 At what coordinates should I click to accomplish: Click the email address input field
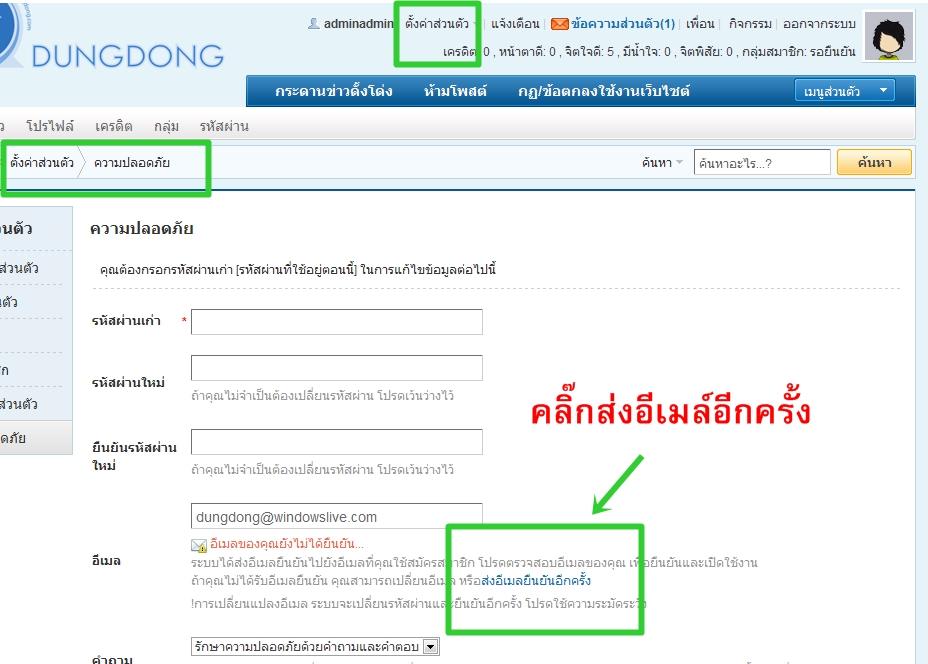click(x=336, y=517)
